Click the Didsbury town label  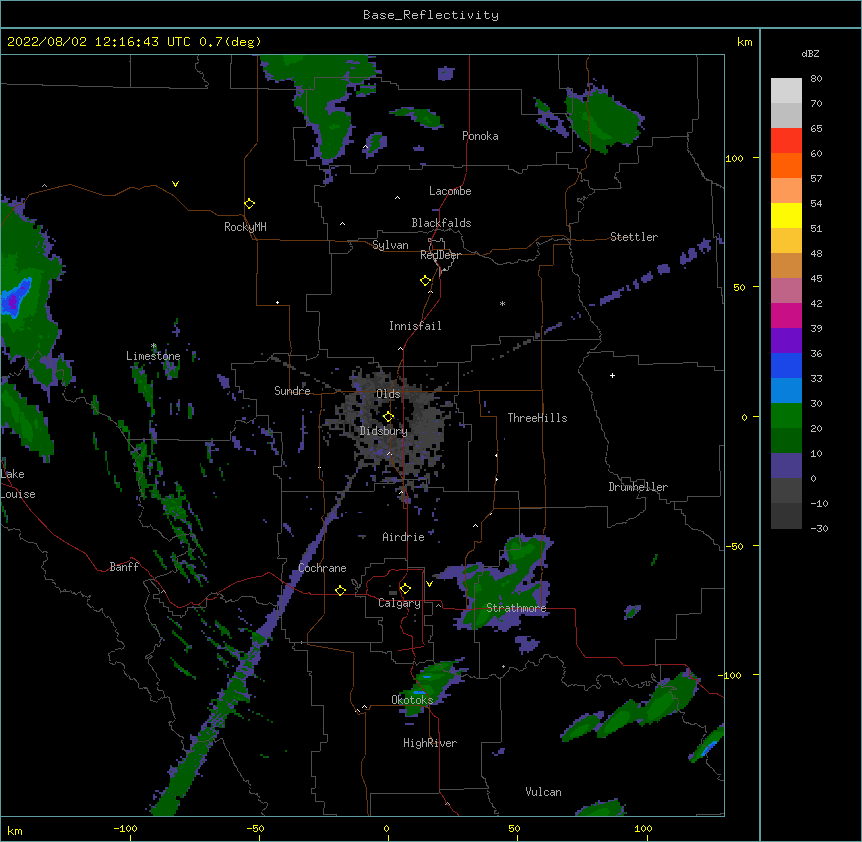[x=384, y=431]
